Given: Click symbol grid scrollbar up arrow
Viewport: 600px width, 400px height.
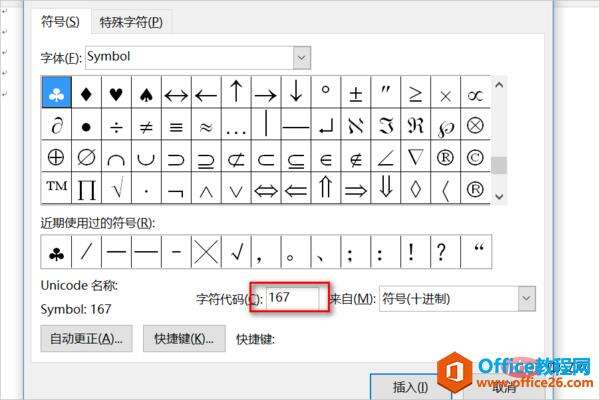Looking at the screenshot, I should 499,85.
